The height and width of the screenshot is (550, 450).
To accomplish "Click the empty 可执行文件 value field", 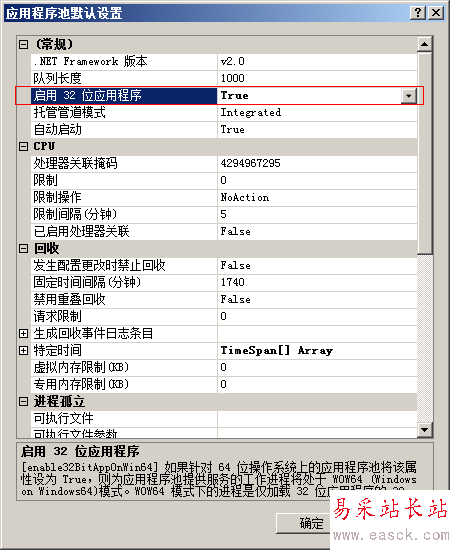I will (317, 418).
